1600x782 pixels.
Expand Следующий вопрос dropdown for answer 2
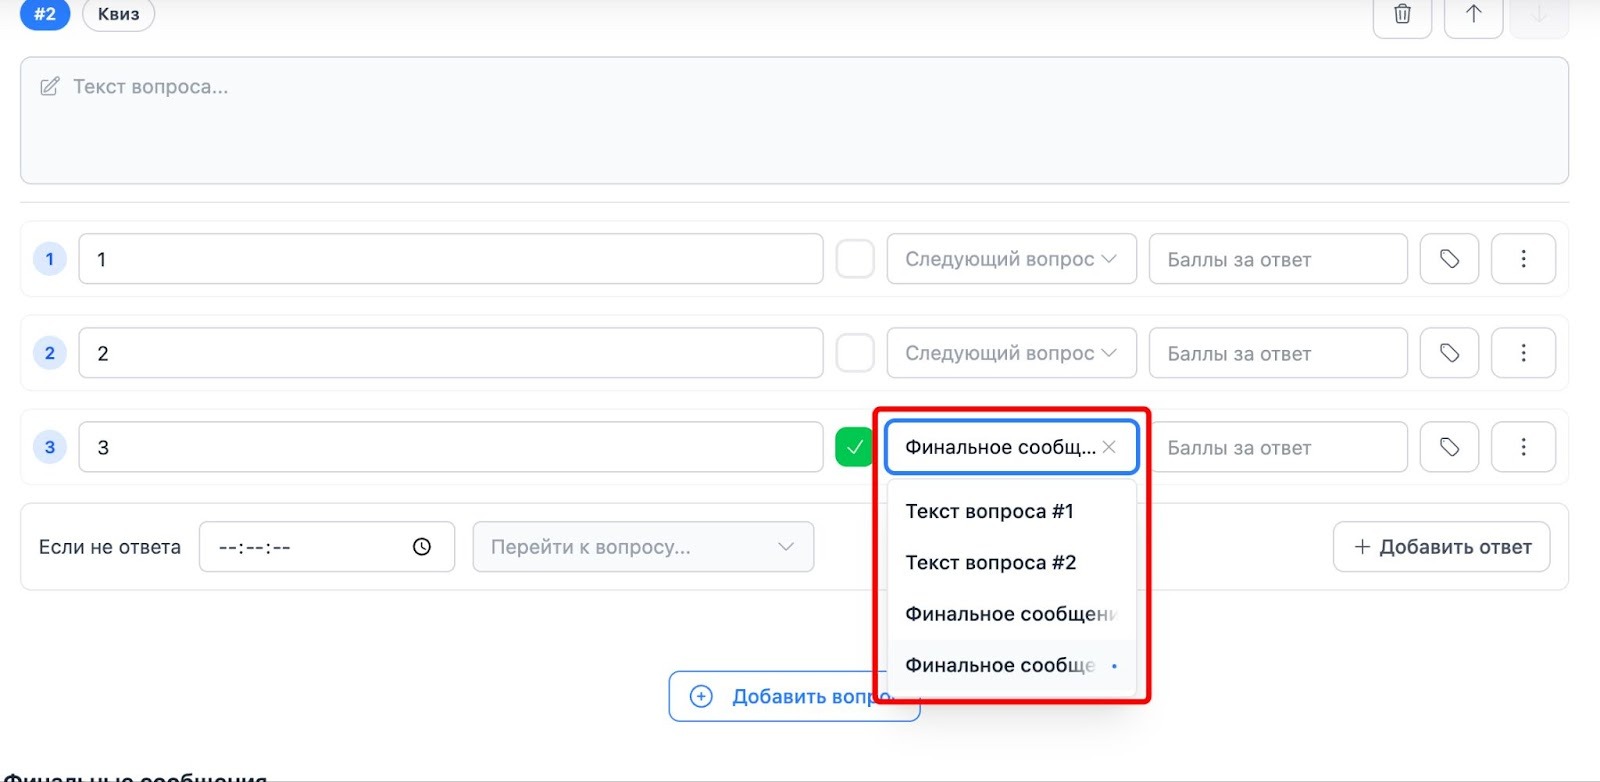coord(1011,353)
